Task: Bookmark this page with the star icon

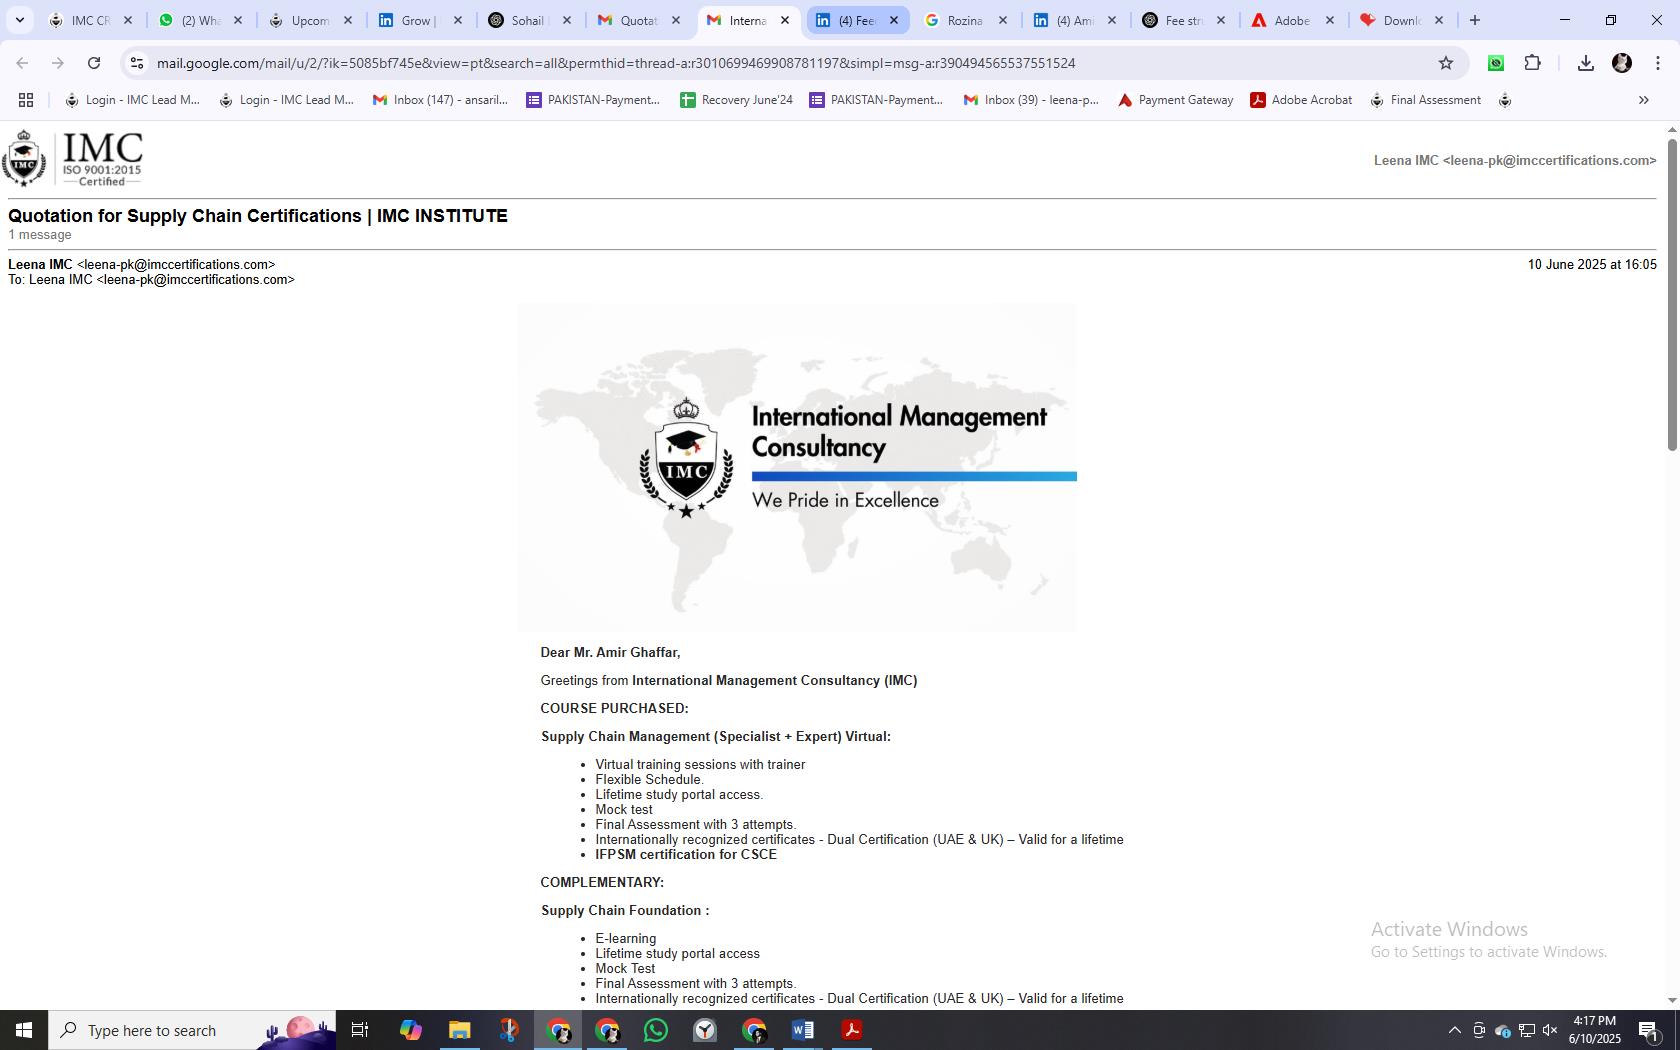Action: coord(1445,63)
